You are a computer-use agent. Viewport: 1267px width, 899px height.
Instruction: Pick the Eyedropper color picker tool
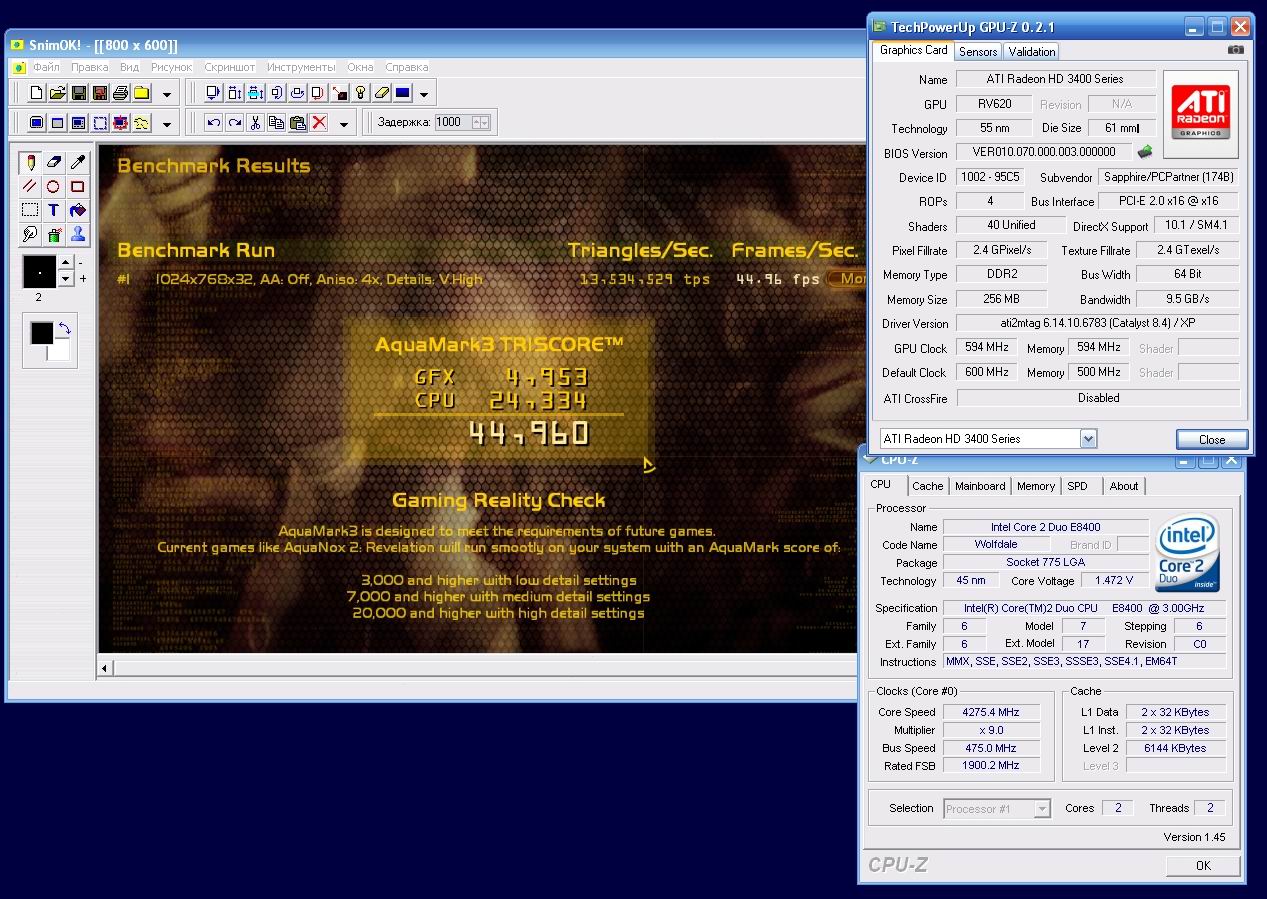78,162
